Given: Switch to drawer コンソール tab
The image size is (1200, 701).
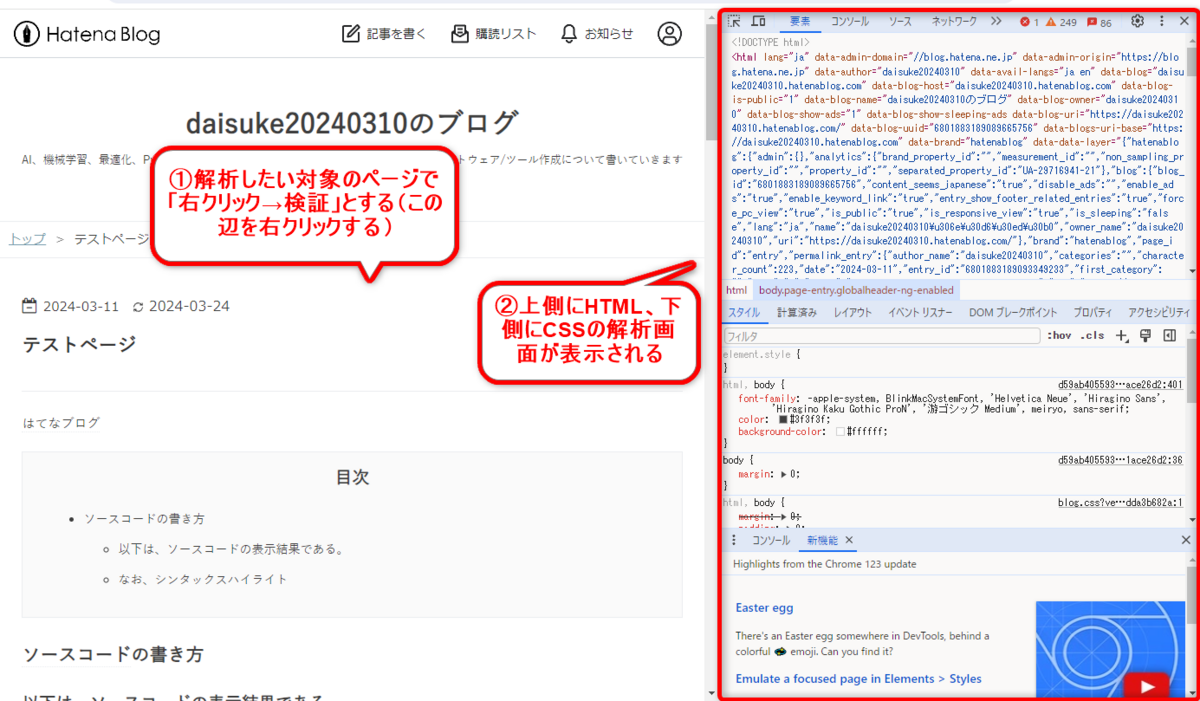Looking at the screenshot, I should (x=771, y=540).
